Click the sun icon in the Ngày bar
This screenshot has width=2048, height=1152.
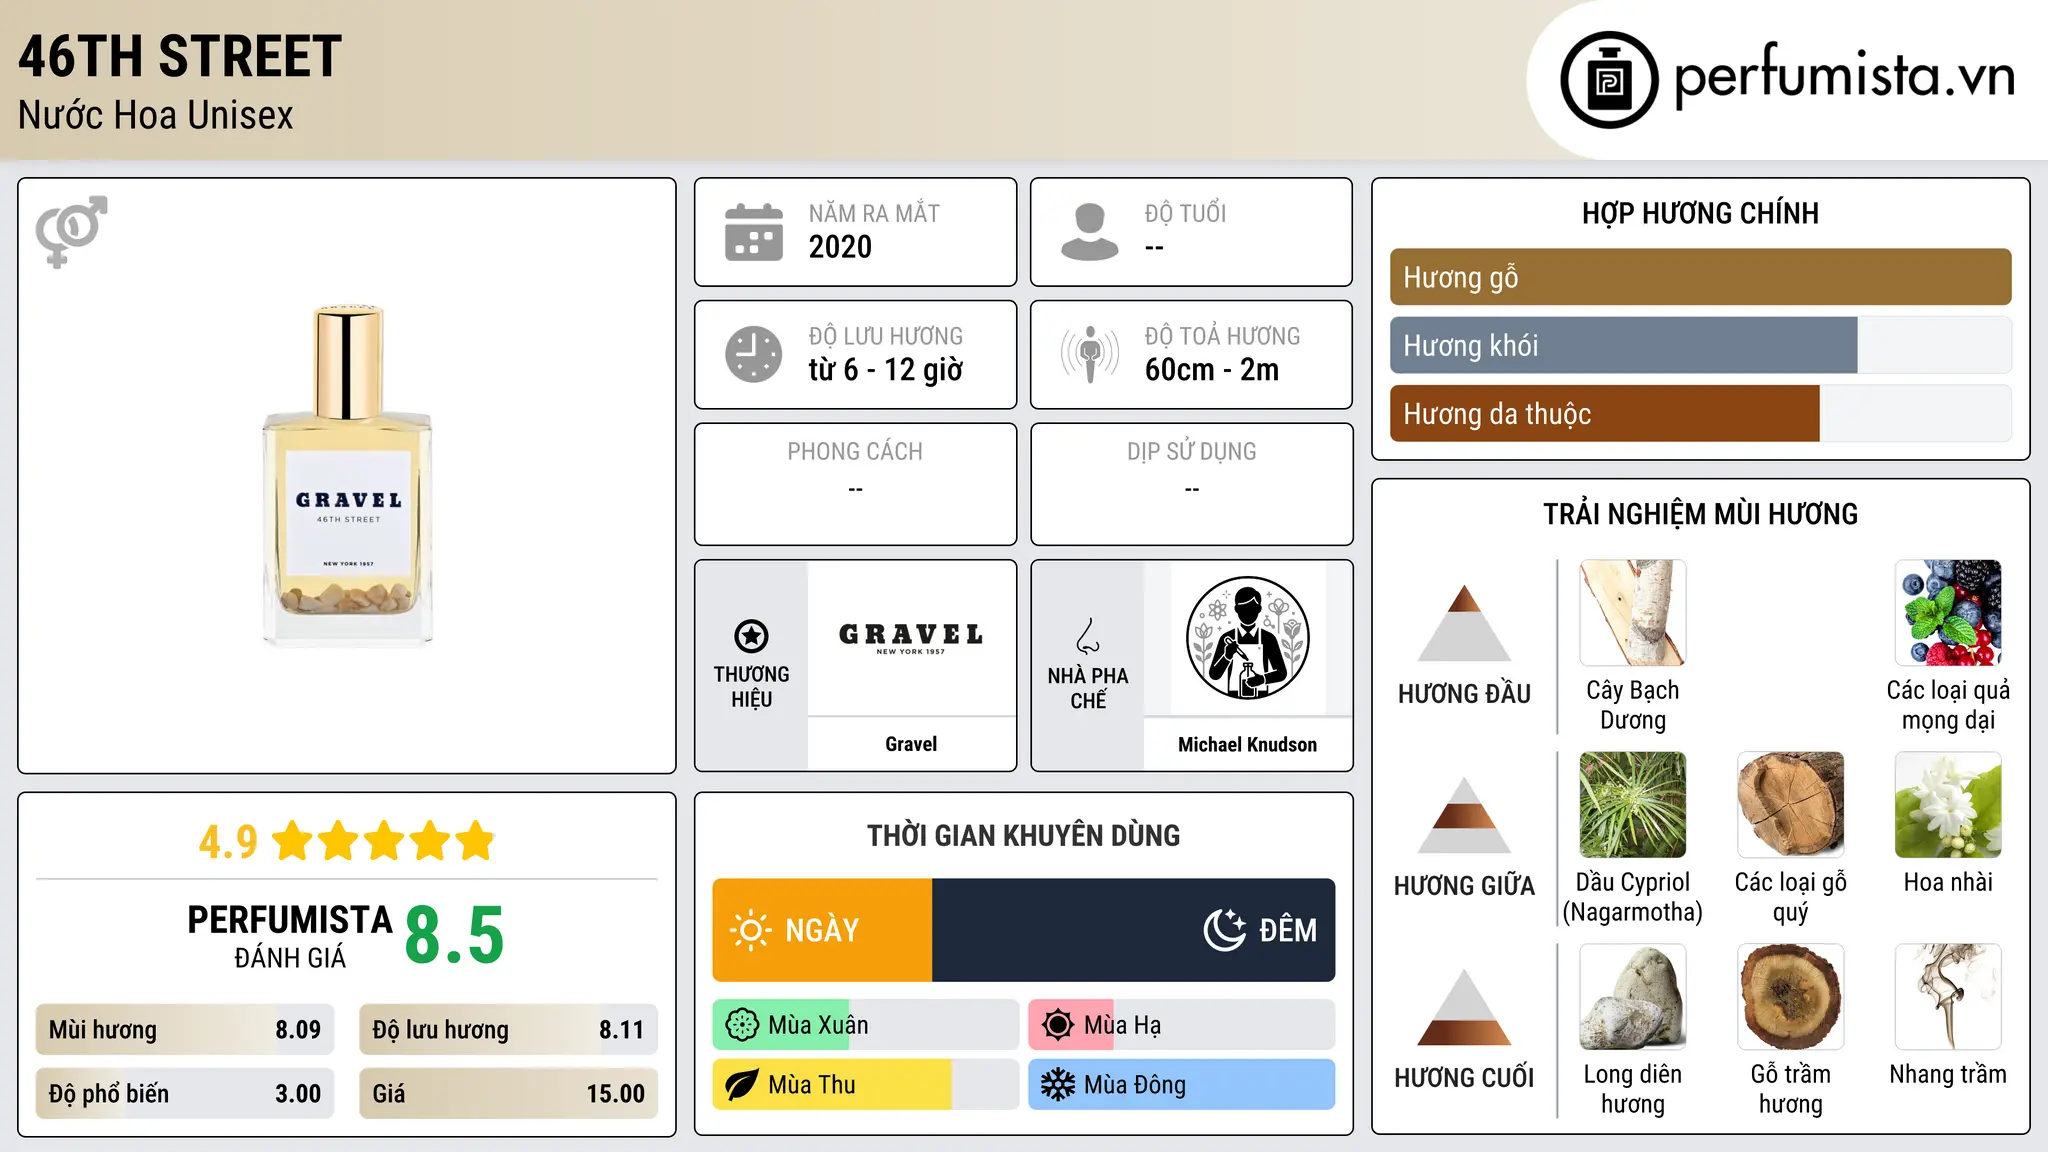point(750,930)
